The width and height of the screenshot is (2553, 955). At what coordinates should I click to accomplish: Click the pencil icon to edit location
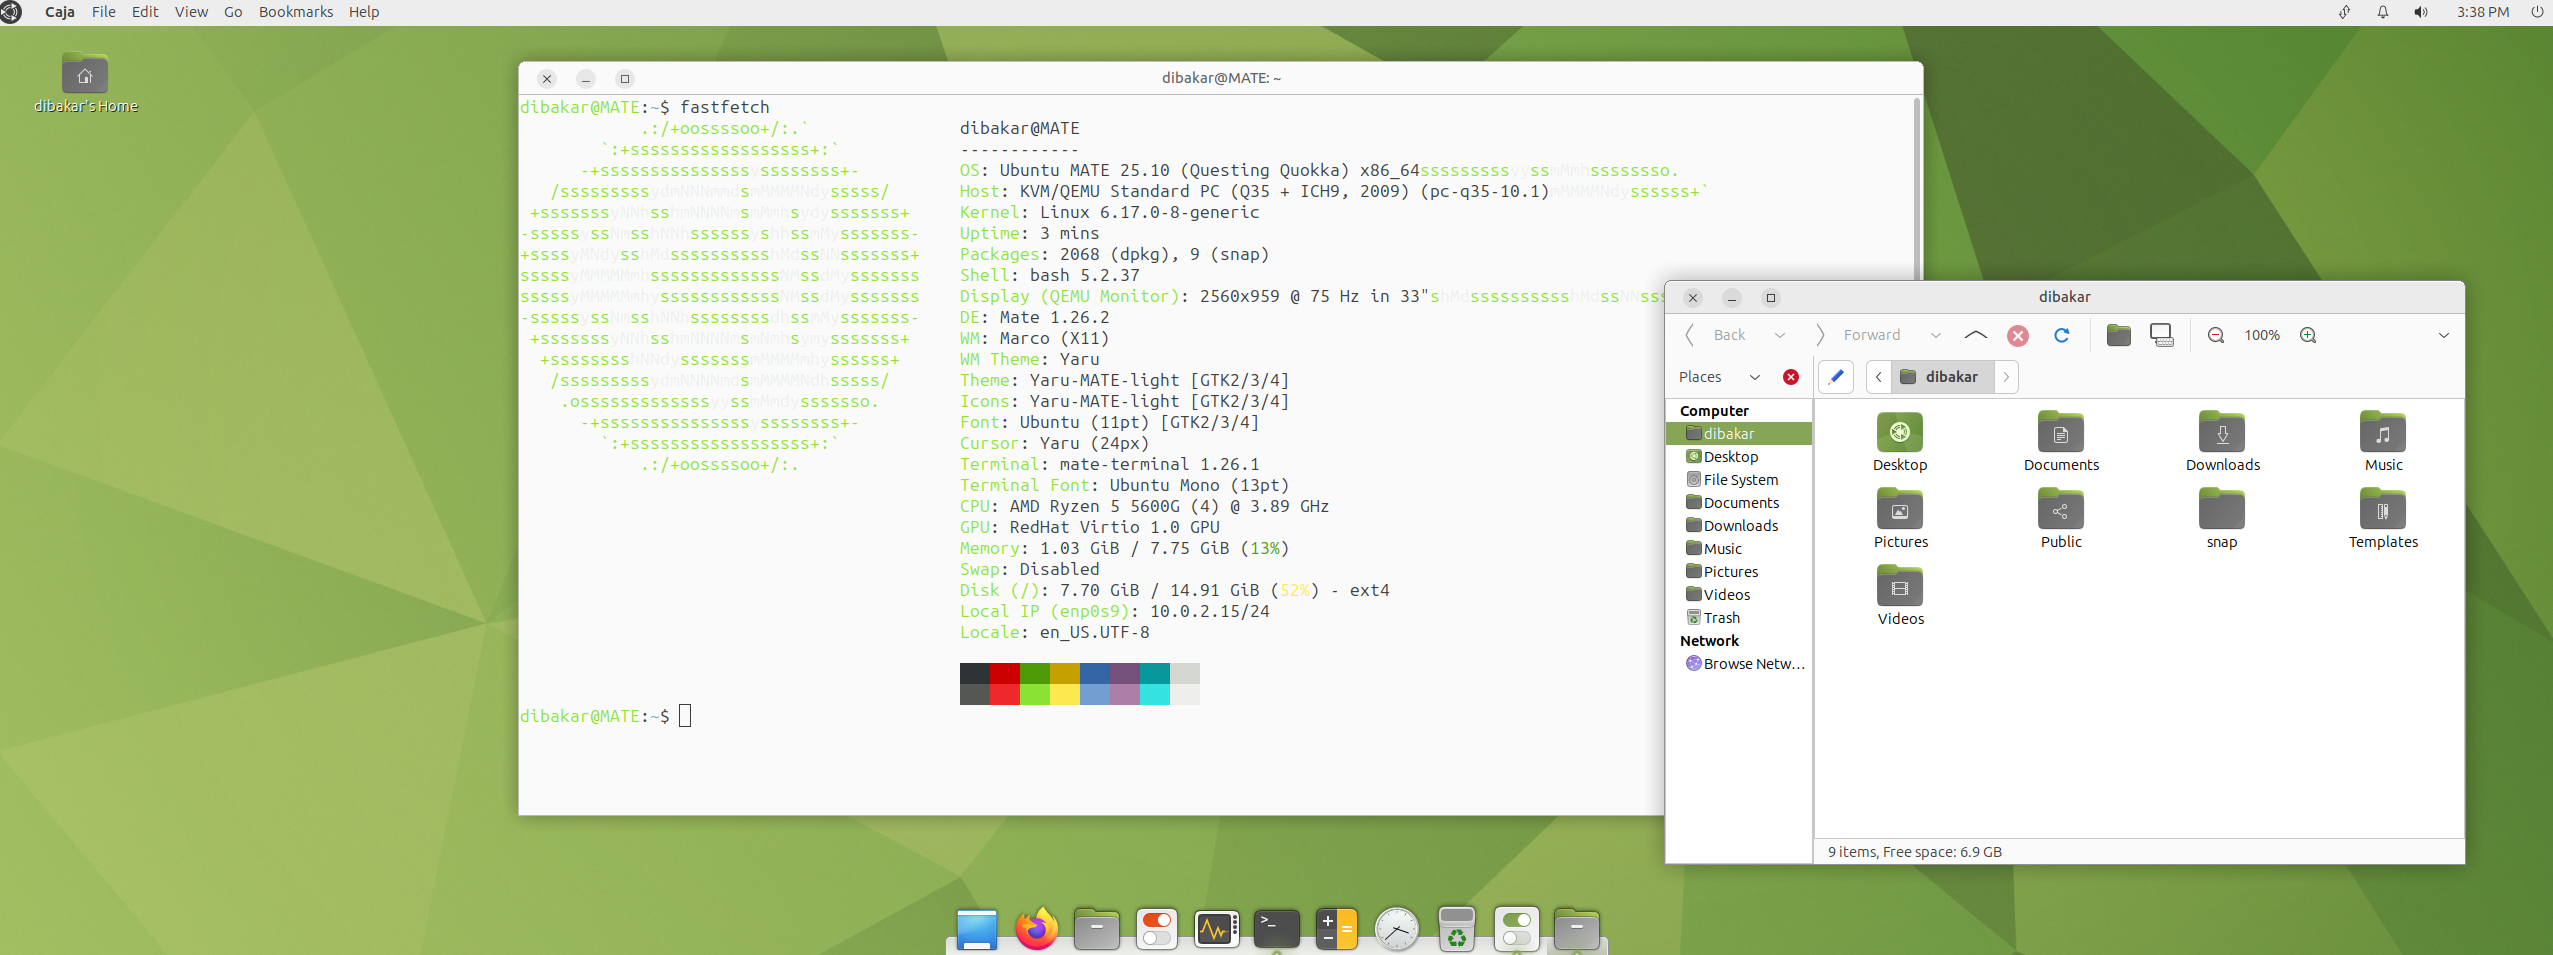[x=1836, y=377]
